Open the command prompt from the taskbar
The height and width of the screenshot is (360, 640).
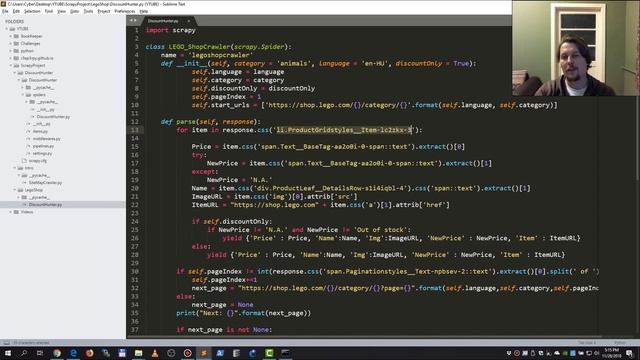285,353
